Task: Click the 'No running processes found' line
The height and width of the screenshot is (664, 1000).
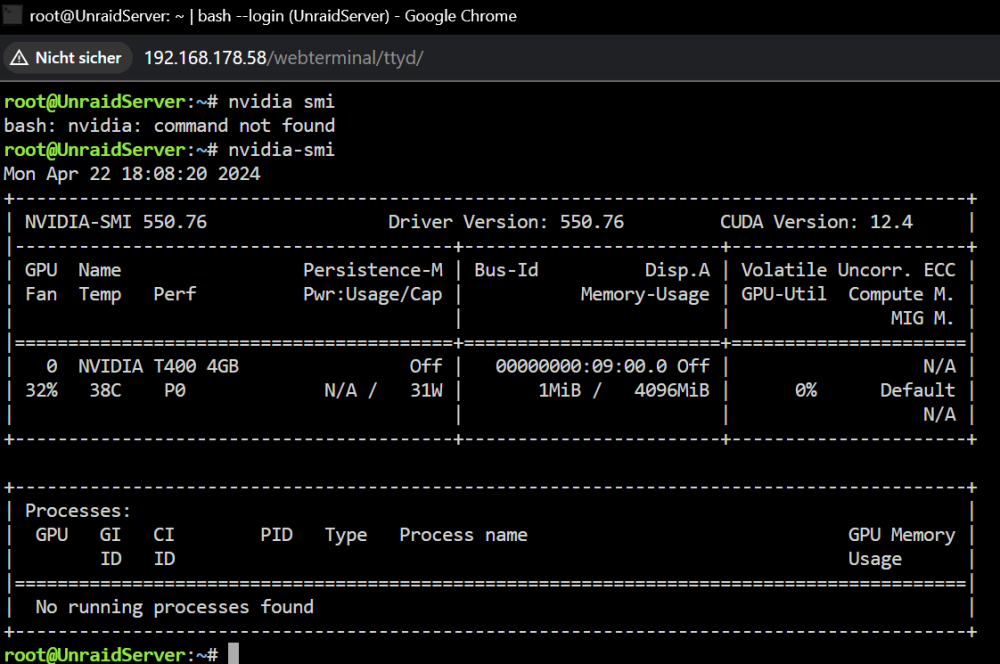Action: 174,607
